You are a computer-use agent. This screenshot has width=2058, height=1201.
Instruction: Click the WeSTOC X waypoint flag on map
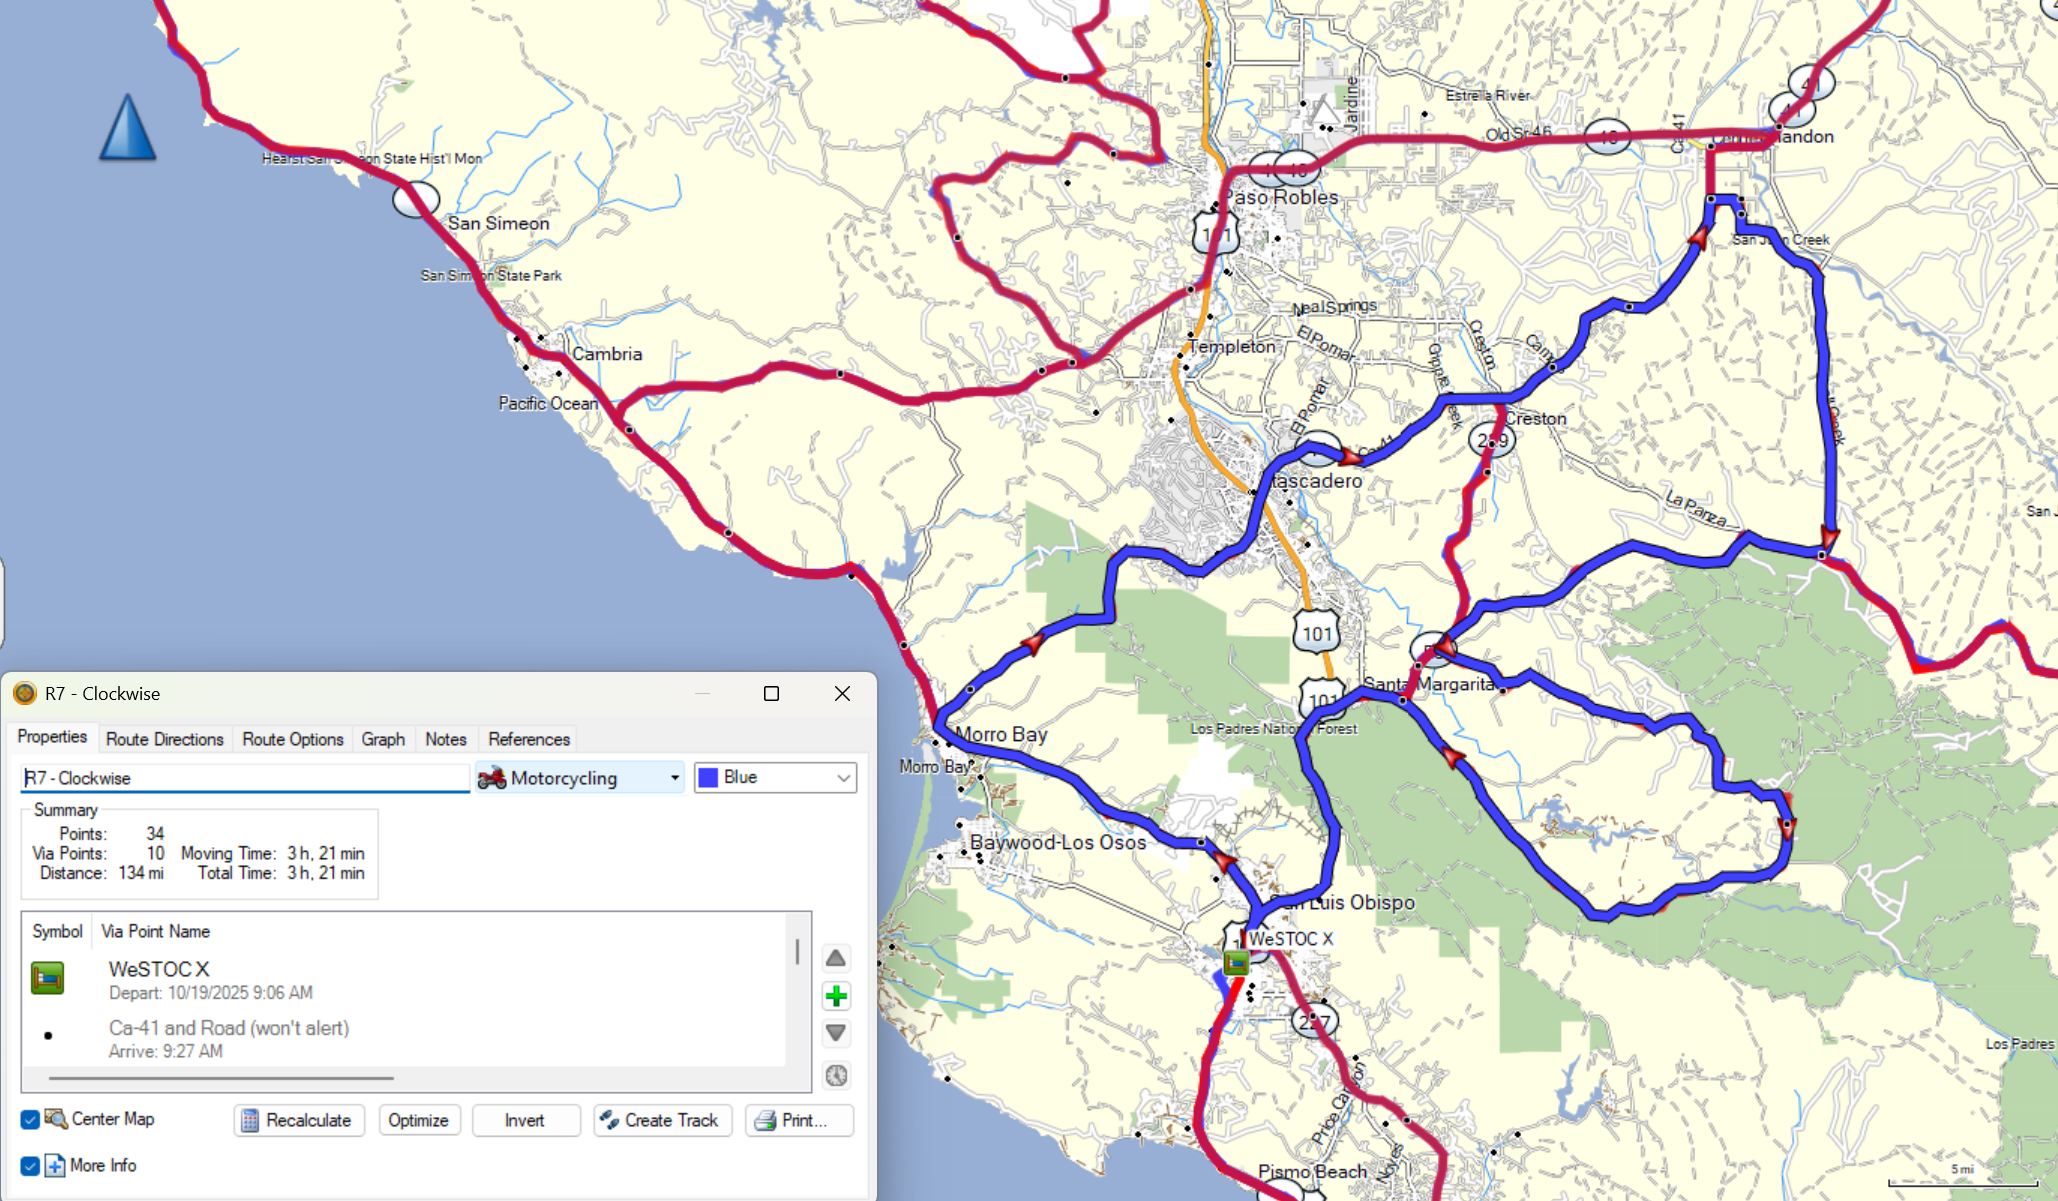click(x=1236, y=962)
